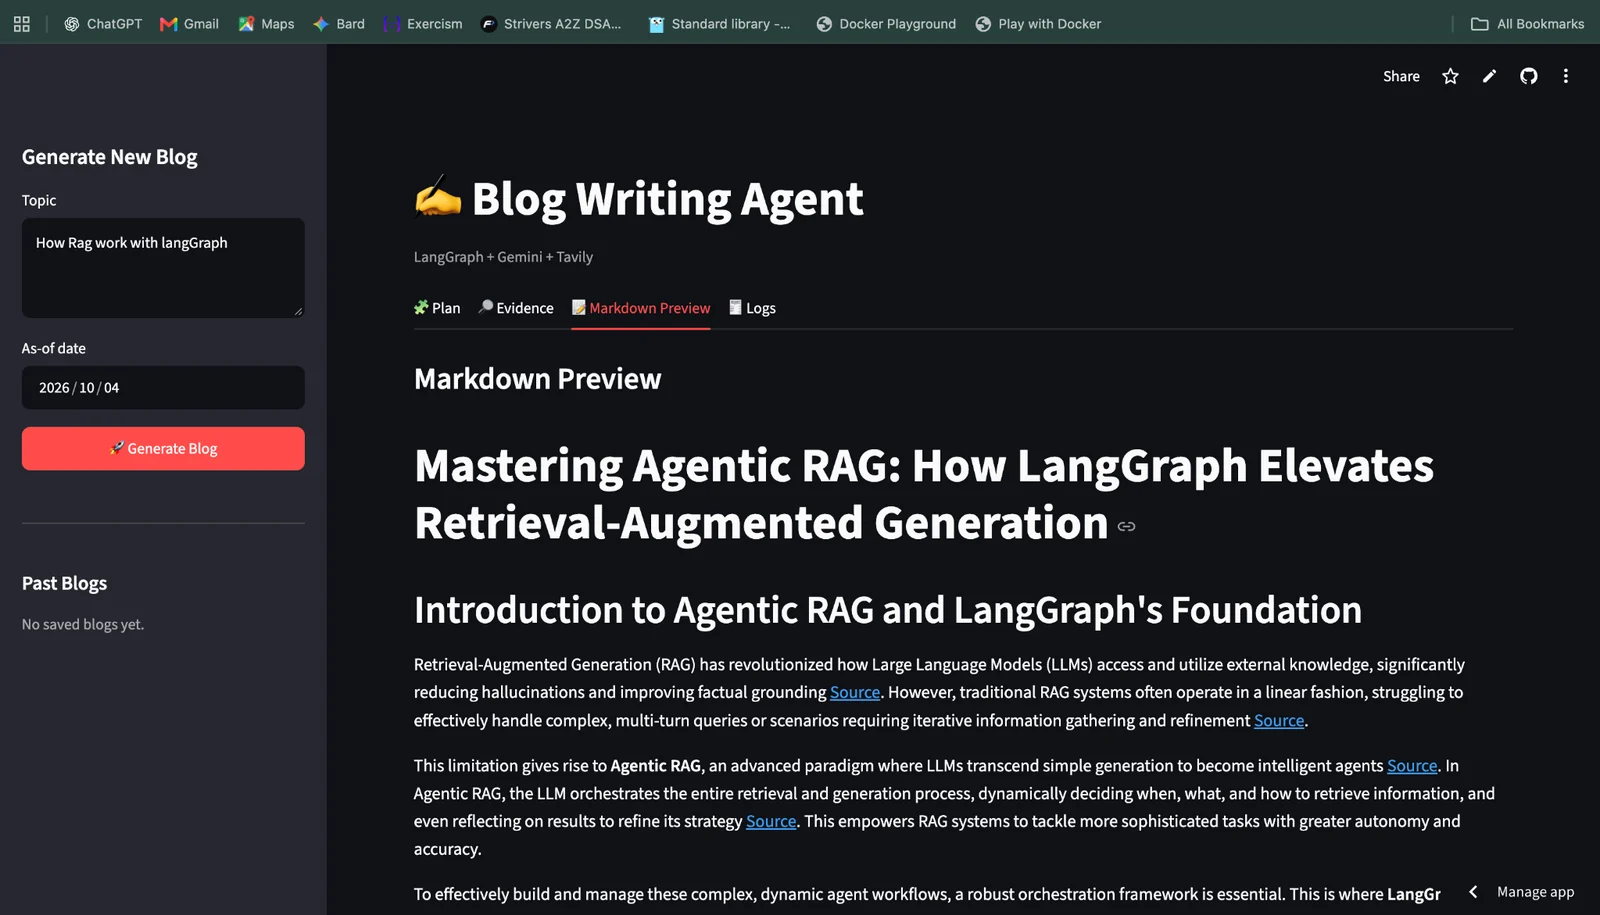Open Source link after 'refine its strategy'
This screenshot has height=915, width=1600.
point(771,821)
